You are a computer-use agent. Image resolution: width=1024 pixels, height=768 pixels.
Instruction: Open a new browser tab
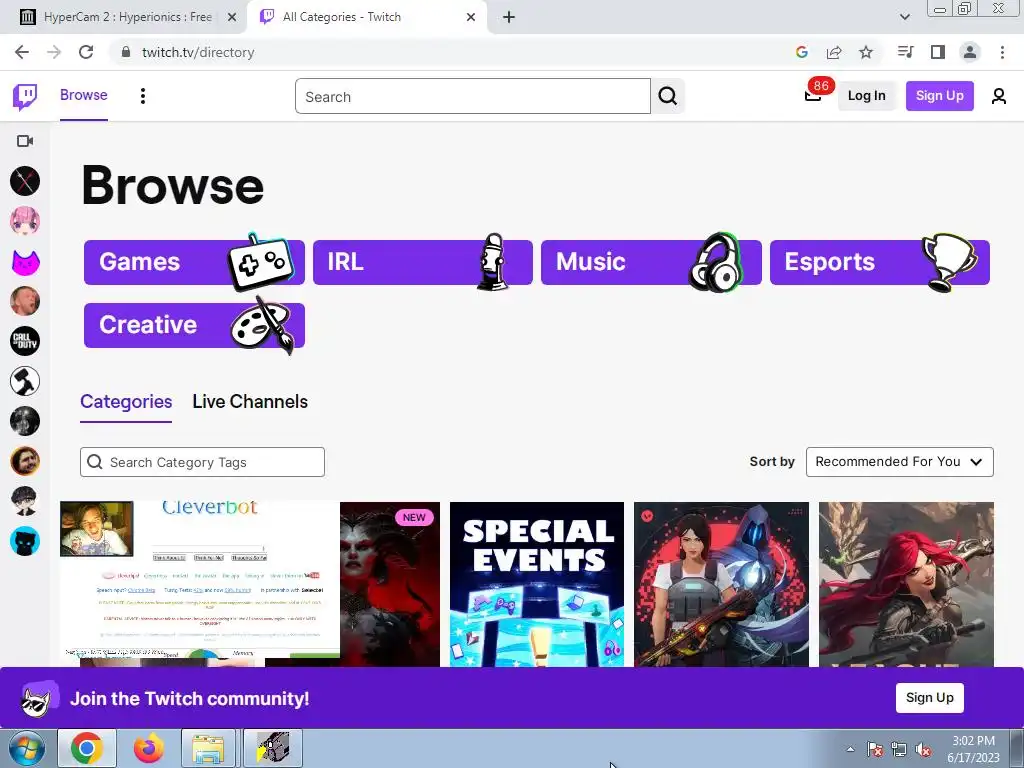coord(509,17)
